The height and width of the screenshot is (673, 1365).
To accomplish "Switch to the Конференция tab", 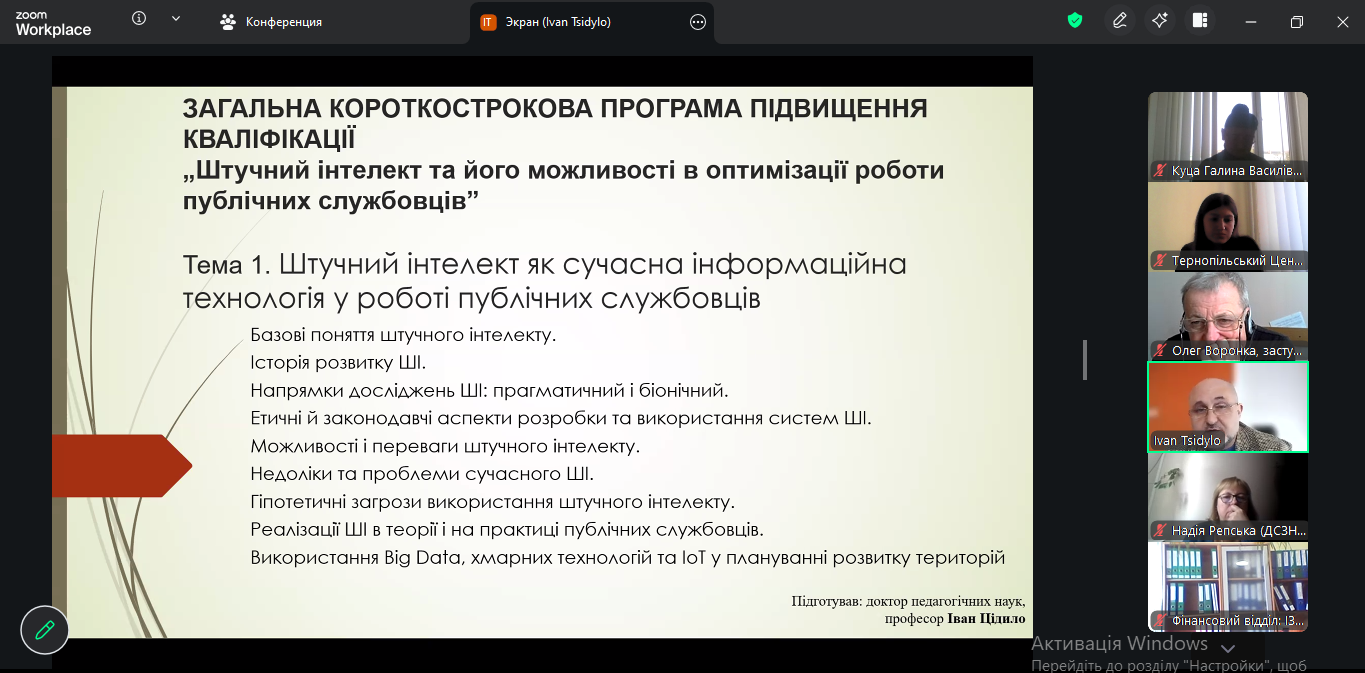I will point(272,22).
